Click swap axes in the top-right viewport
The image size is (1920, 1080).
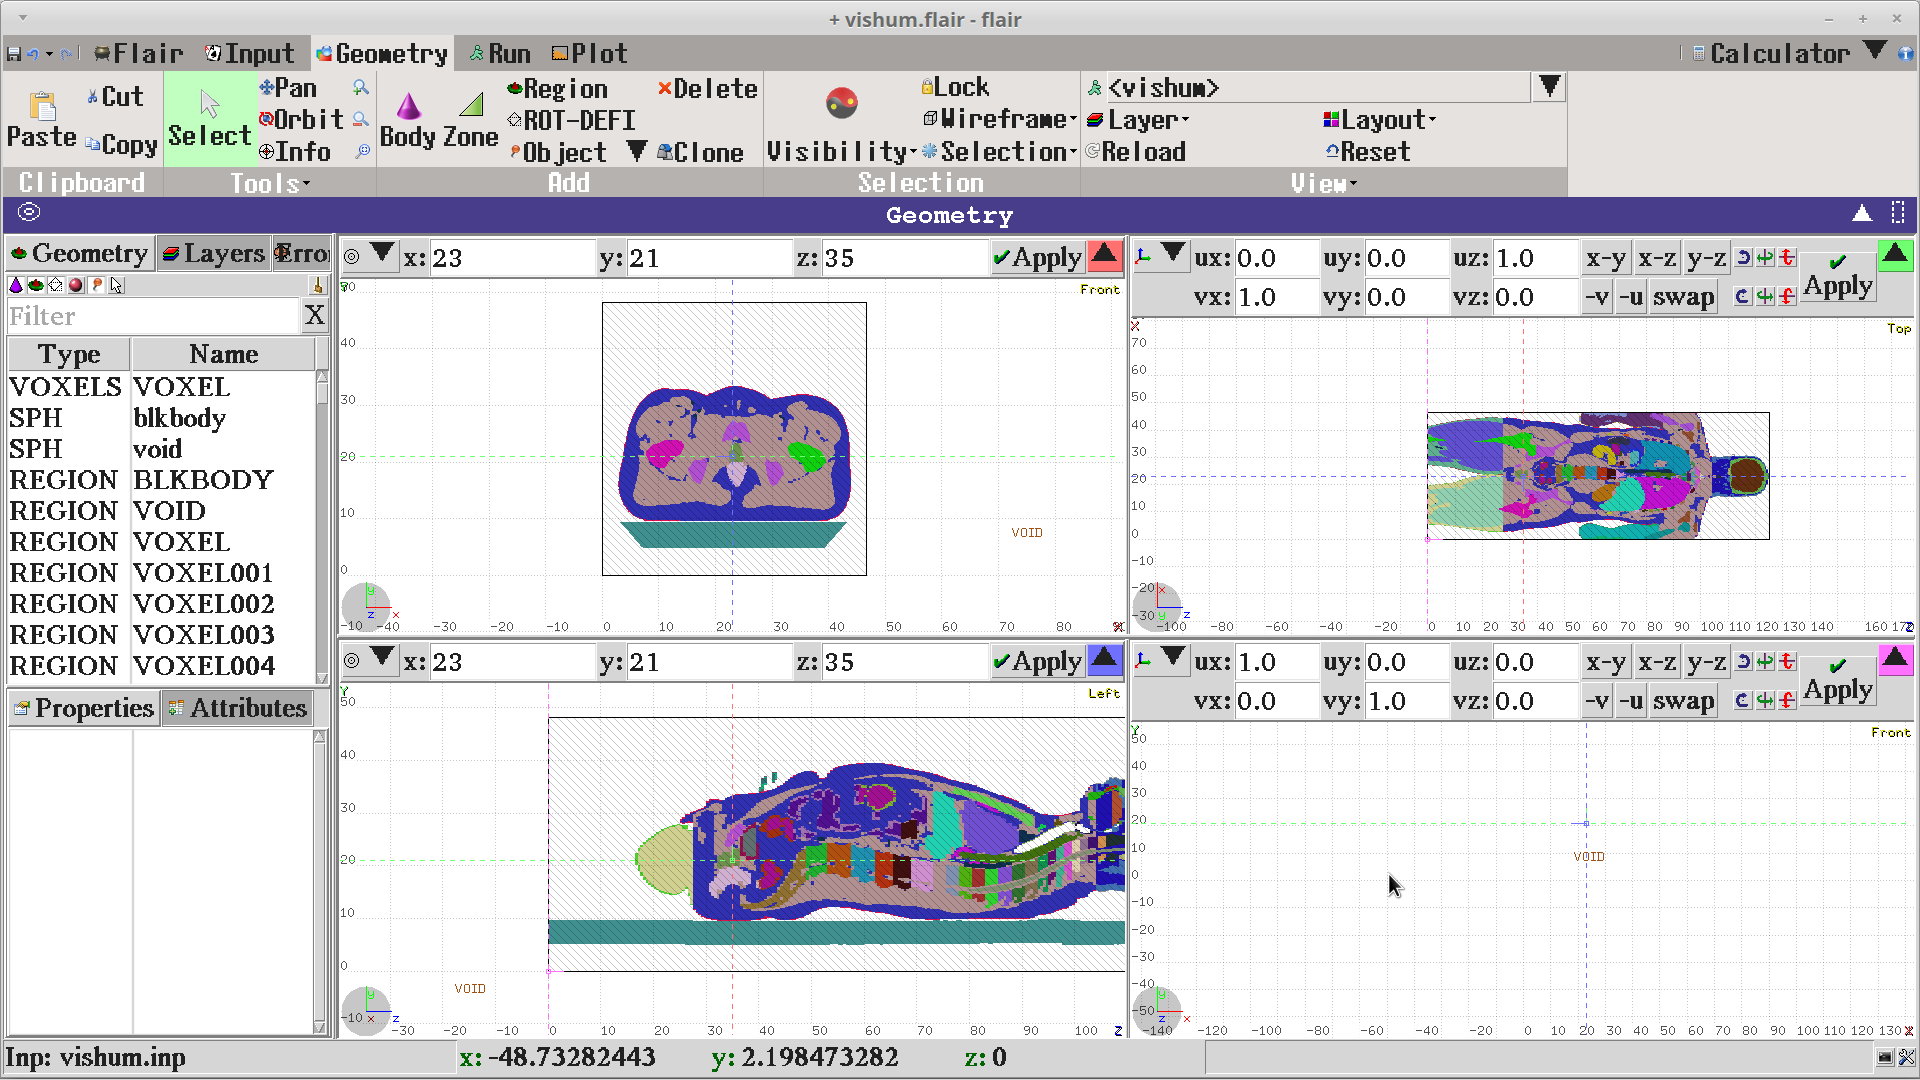[x=1683, y=297]
